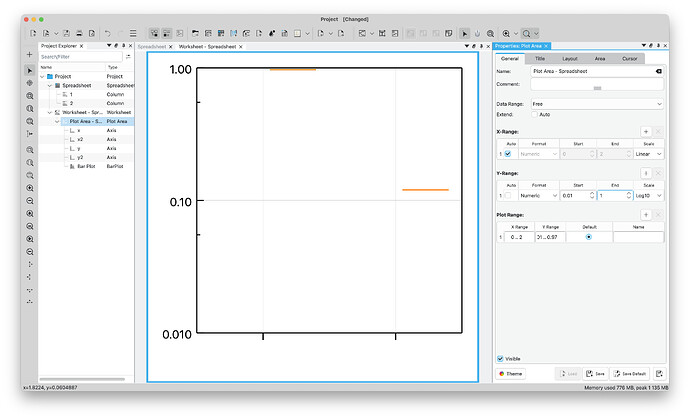This screenshot has width=690, height=419.
Task: Open the Data Range dropdown
Action: [597, 103]
